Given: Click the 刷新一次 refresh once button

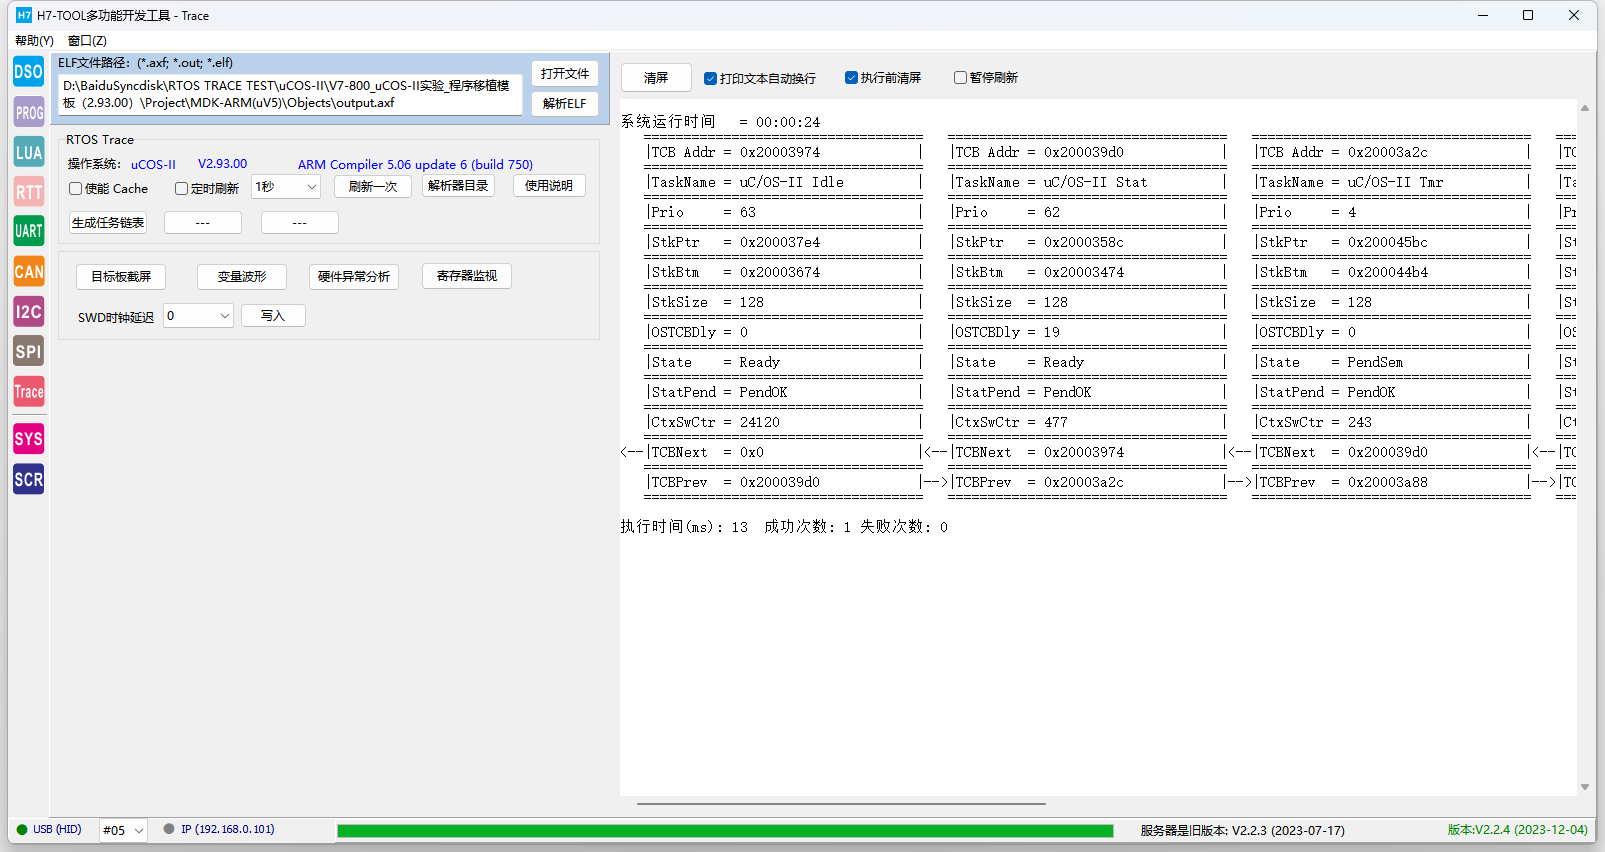Looking at the screenshot, I should [373, 186].
